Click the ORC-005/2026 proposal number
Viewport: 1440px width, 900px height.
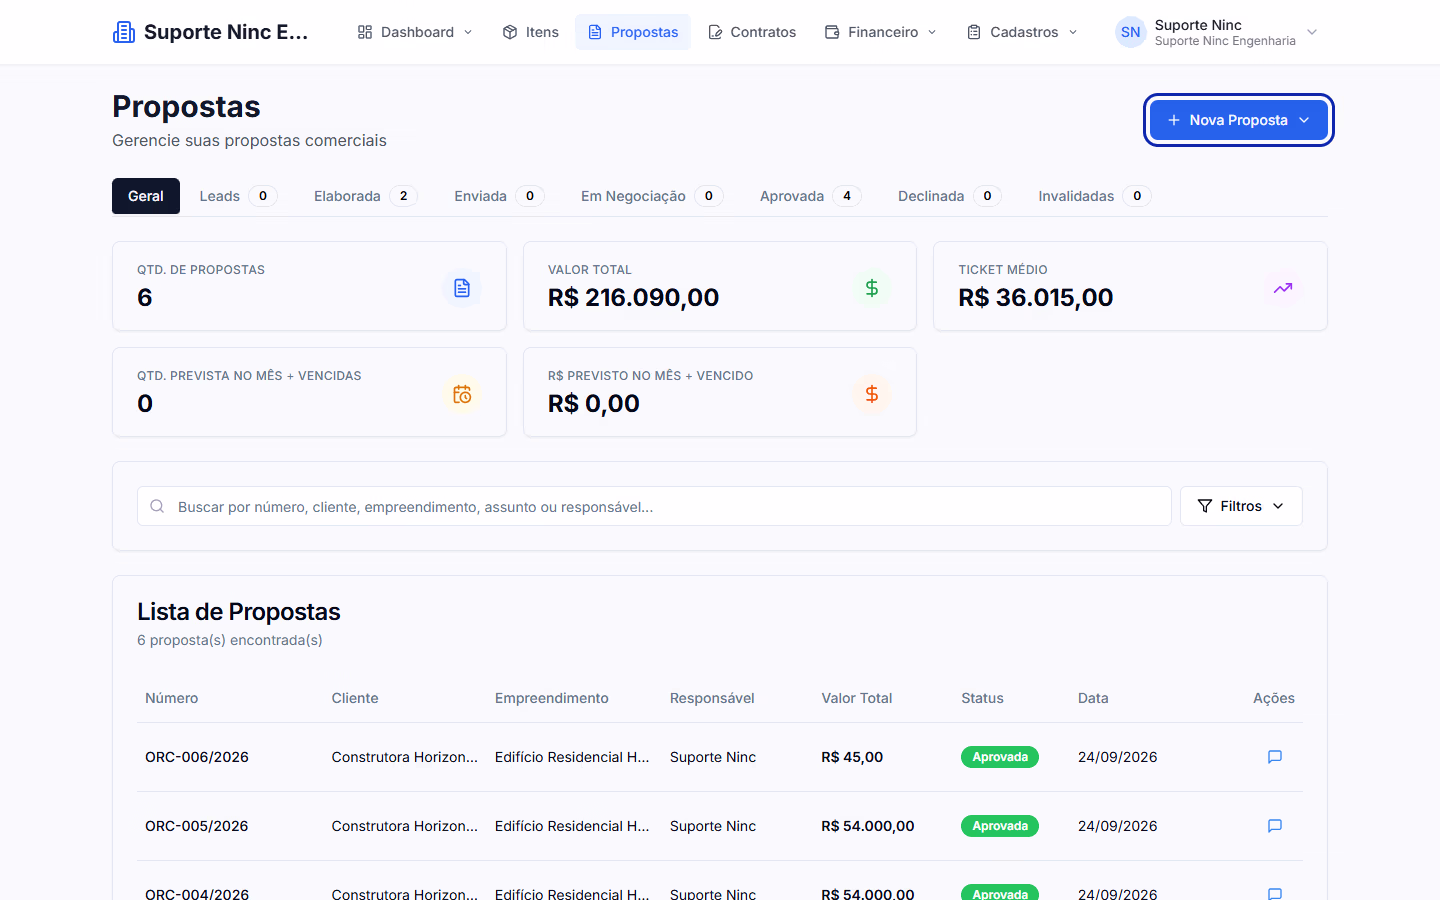point(197,826)
